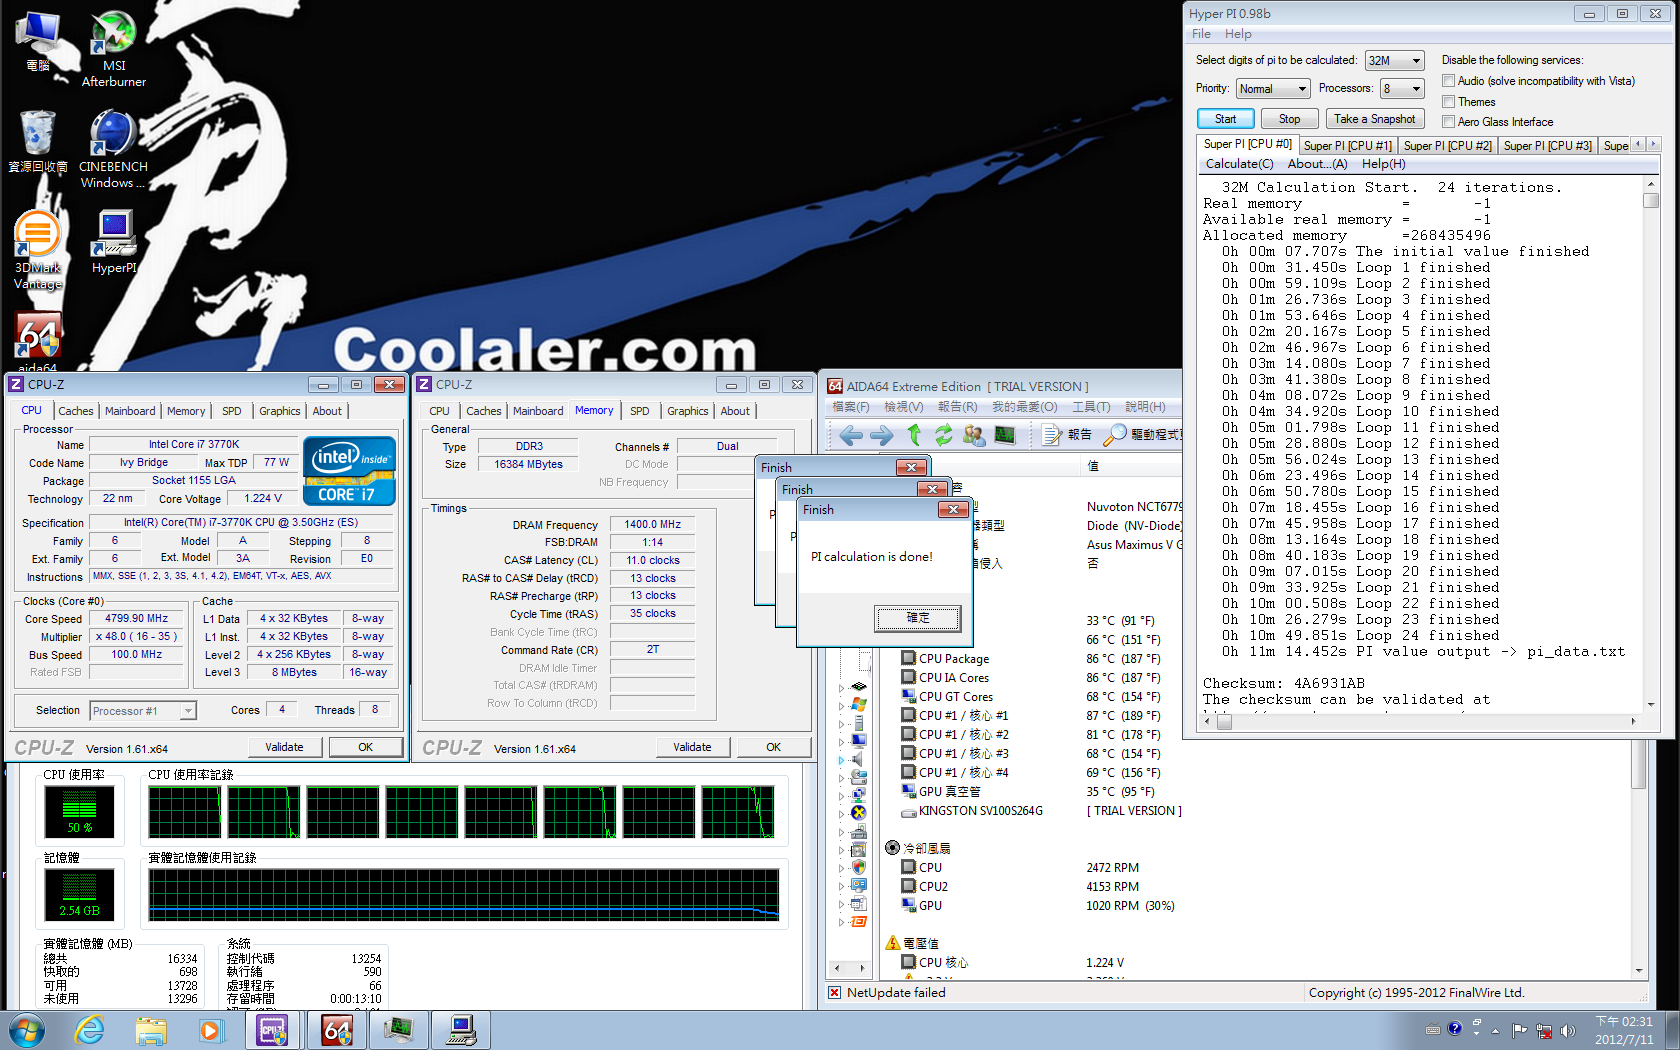
Task: Open AIDA64 工具(T) tools menu
Action: coord(1091,407)
